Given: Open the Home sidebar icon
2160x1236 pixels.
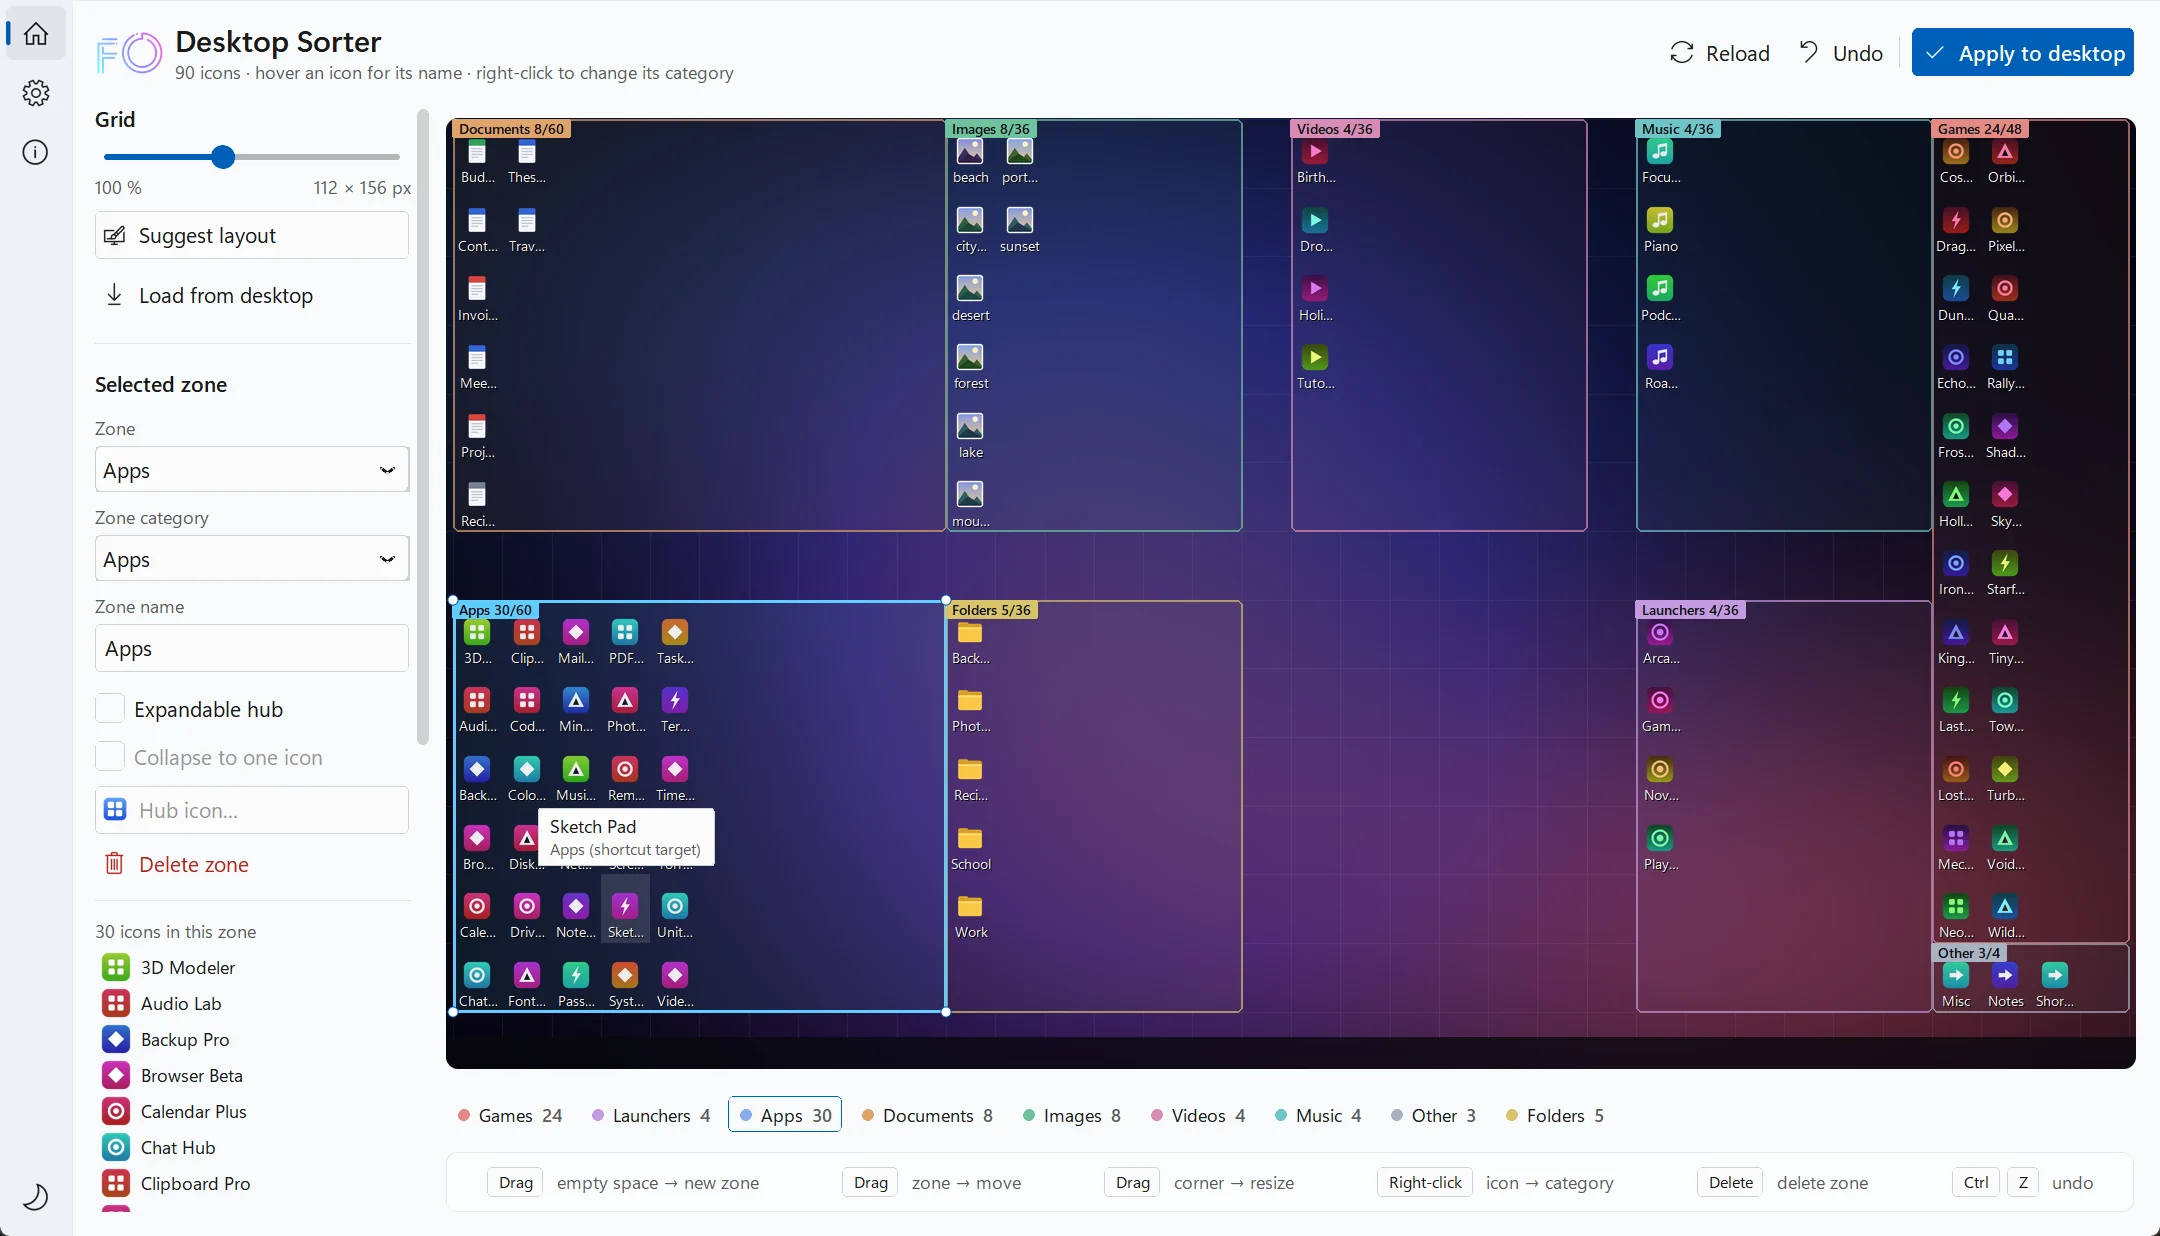Looking at the screenshot, I should (36, 34).
